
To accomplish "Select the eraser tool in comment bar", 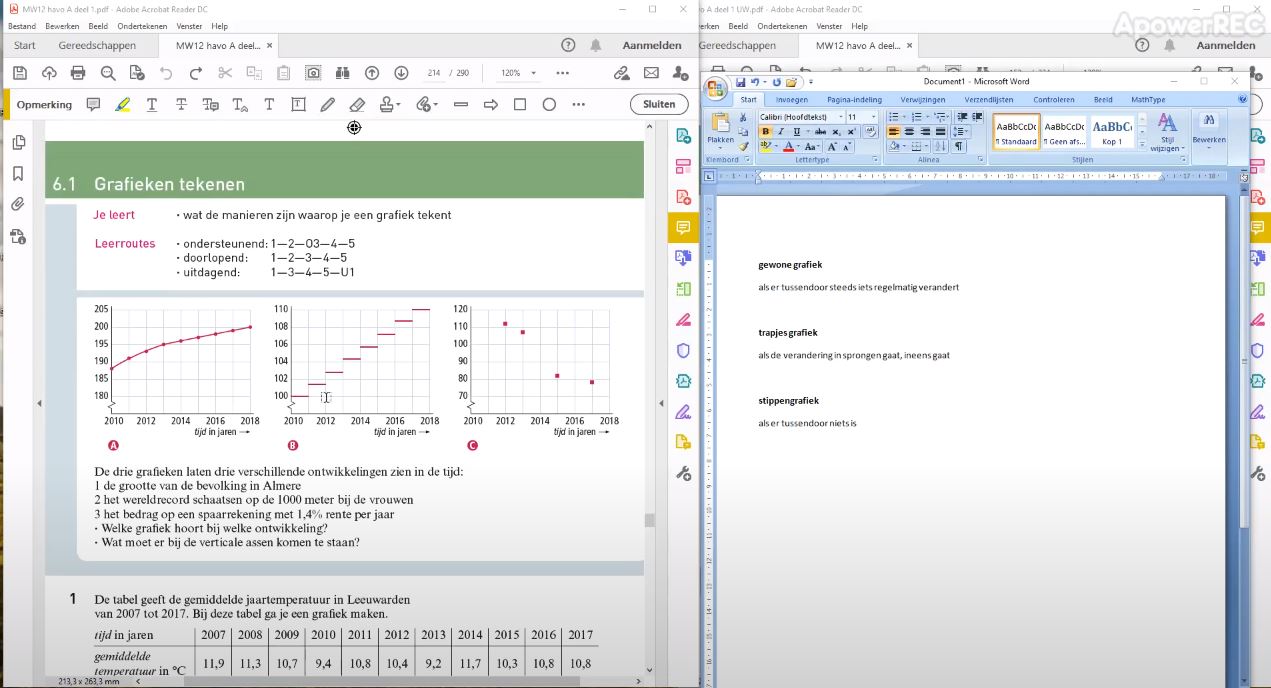I will coord(357,104).
